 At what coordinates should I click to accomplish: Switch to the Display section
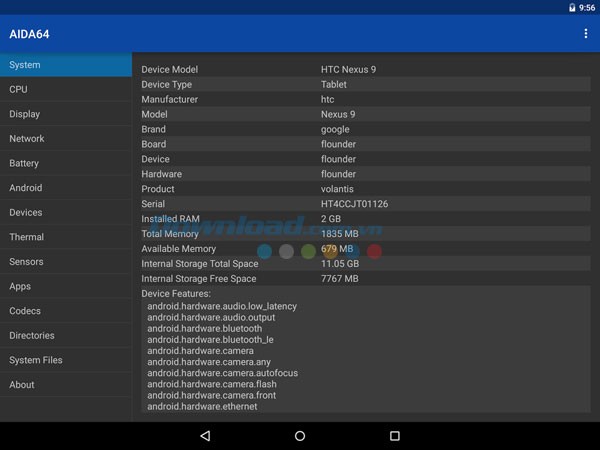[65, 114]
